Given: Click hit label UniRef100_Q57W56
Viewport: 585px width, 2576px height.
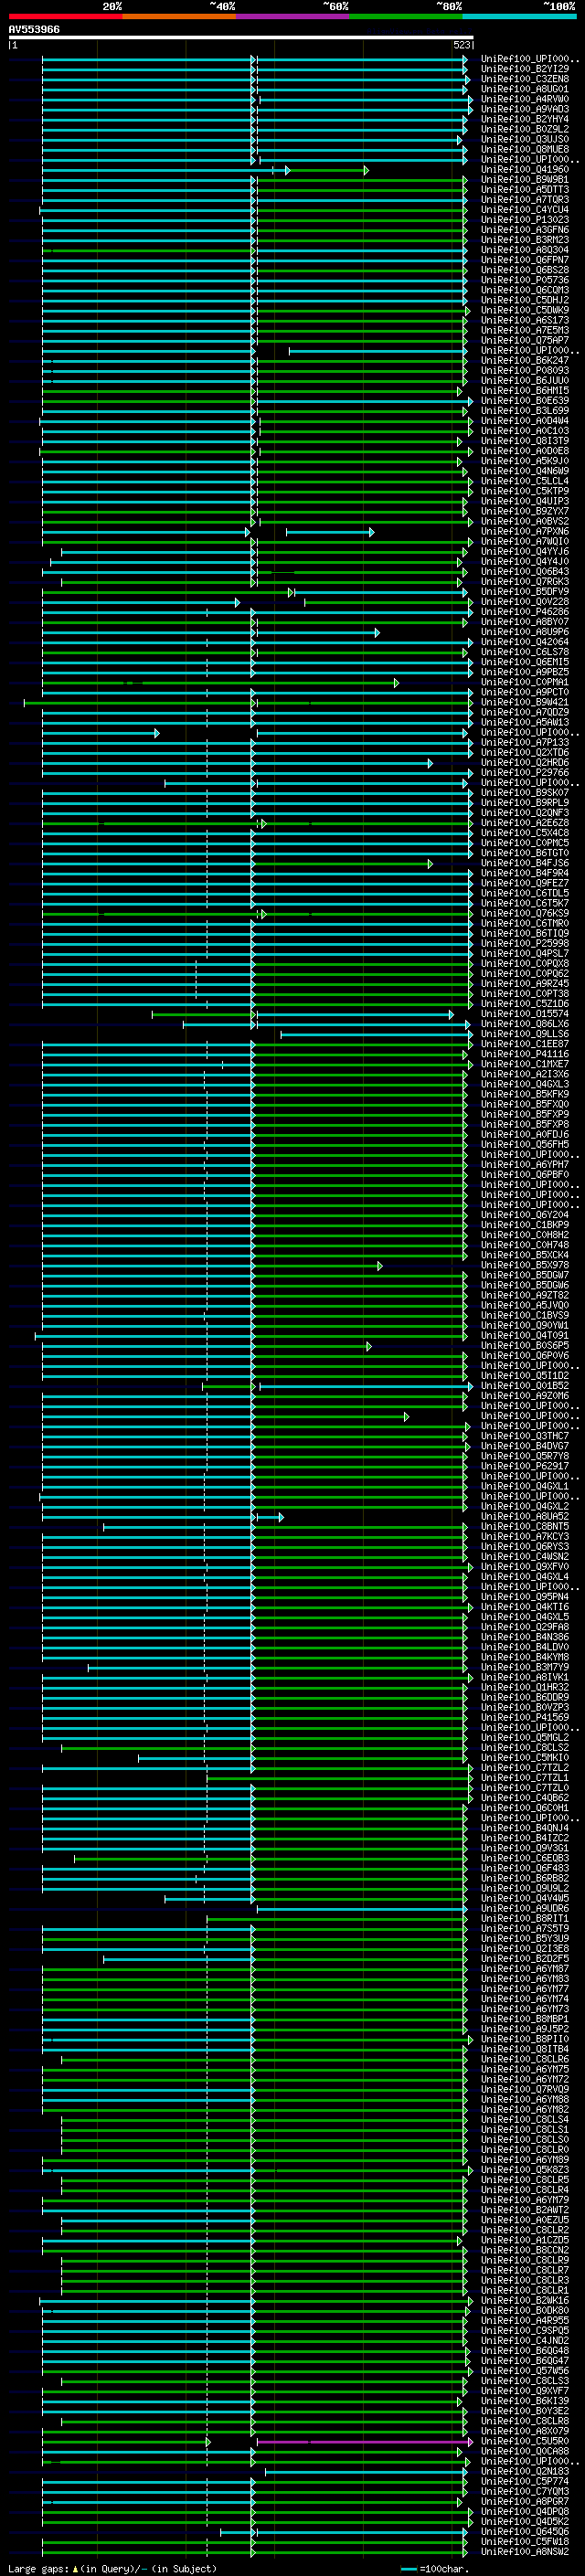Looking at the screenshot, I should tap(525, 2371).
